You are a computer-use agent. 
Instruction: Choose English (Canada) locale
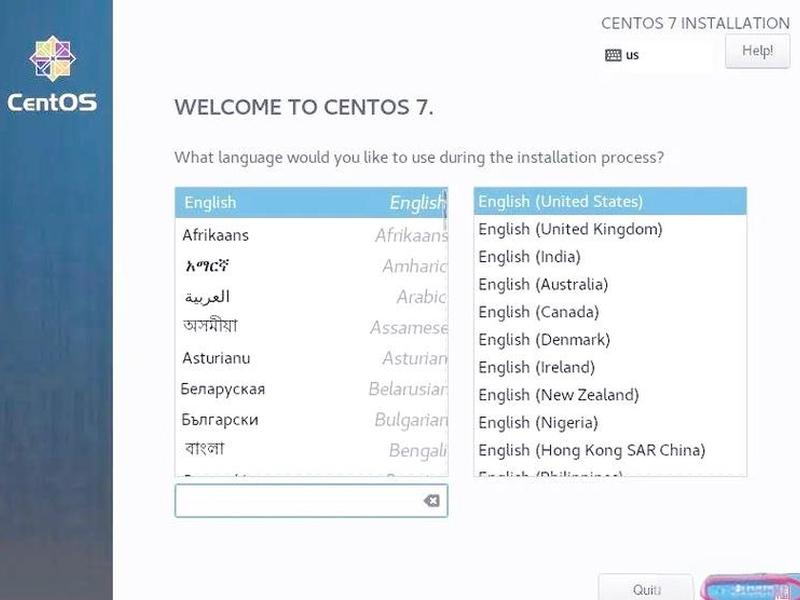pyautogui.click(x=610, y=312)
